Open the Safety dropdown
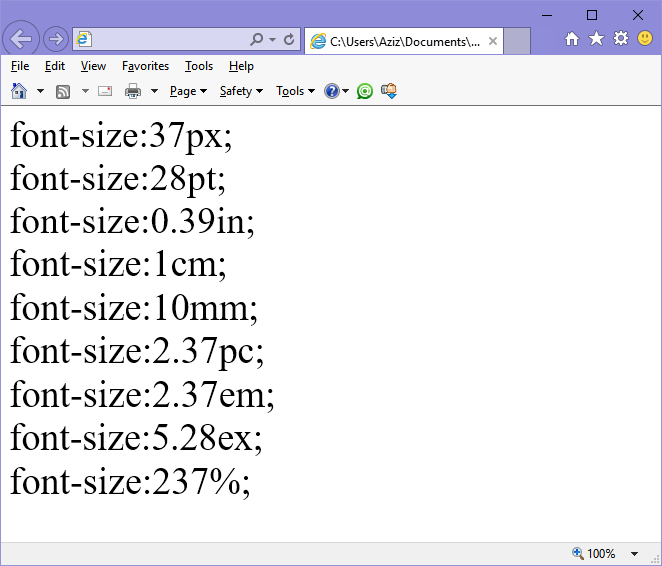The height and width of the screenshot is (566, 662). point(241,91)
